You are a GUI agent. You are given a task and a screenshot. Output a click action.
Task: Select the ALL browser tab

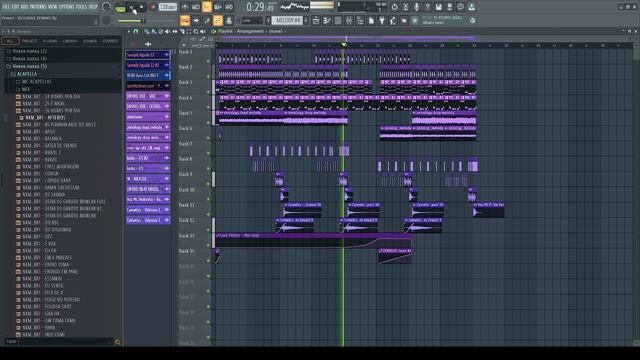(x=10, y=41)
